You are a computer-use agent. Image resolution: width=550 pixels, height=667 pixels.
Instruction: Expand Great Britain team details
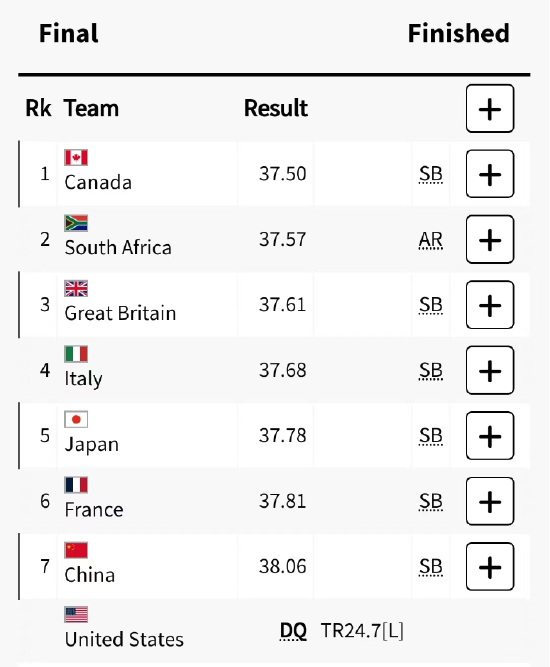[x=490, y=305]
